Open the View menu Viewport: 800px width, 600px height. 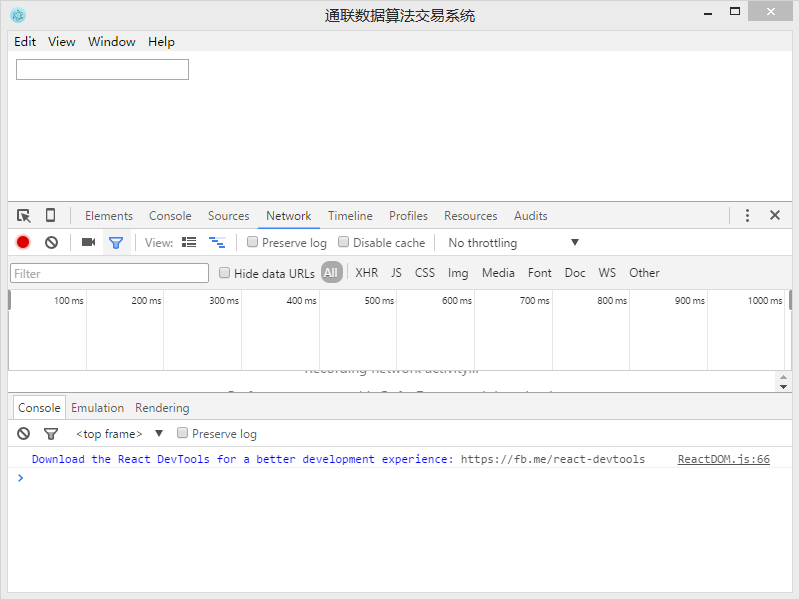coord(62,42)
